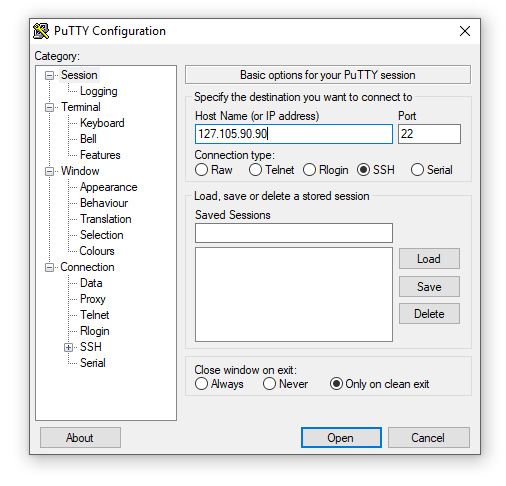Expand the SSH tree node
This screenshot has height=486, width=506.
[x=68, y=348]
